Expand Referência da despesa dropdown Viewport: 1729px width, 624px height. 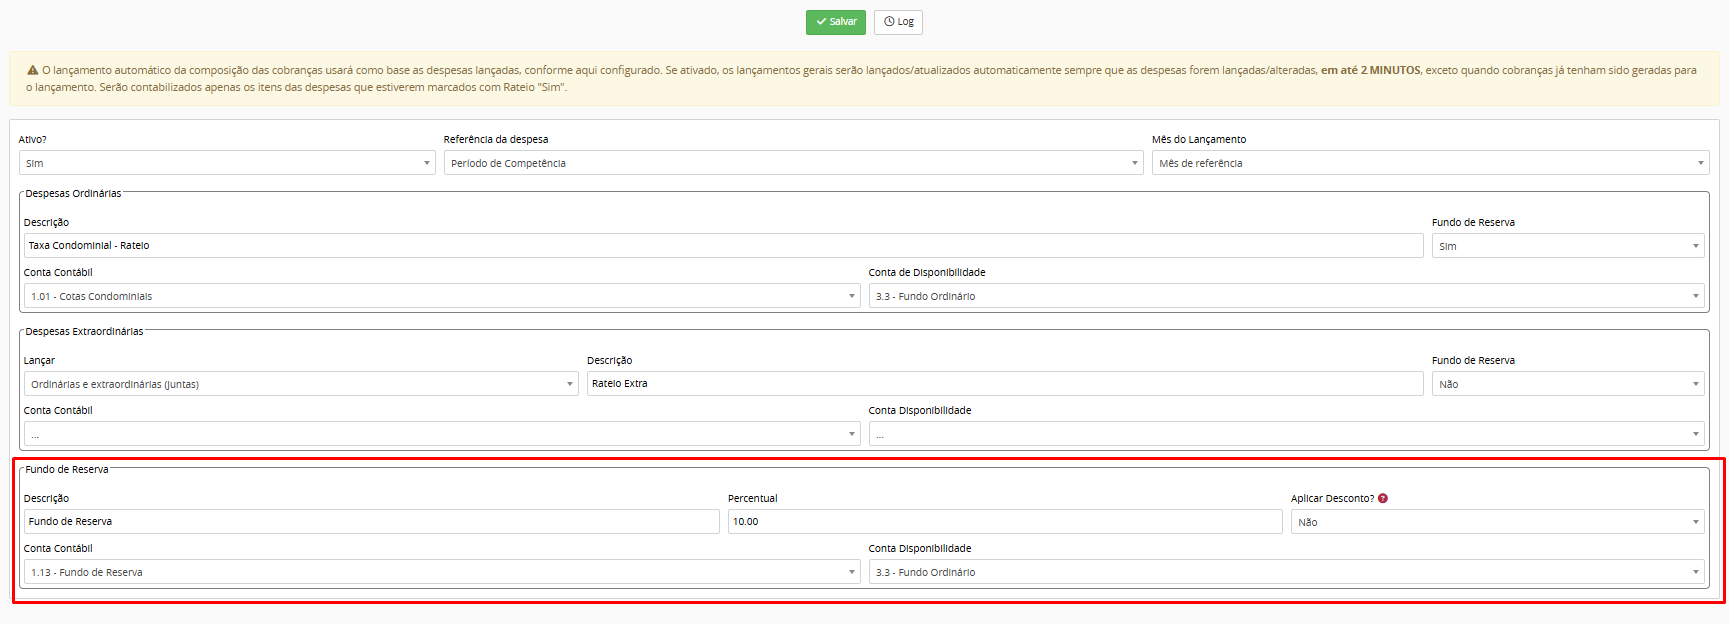[x=793, y=163]
